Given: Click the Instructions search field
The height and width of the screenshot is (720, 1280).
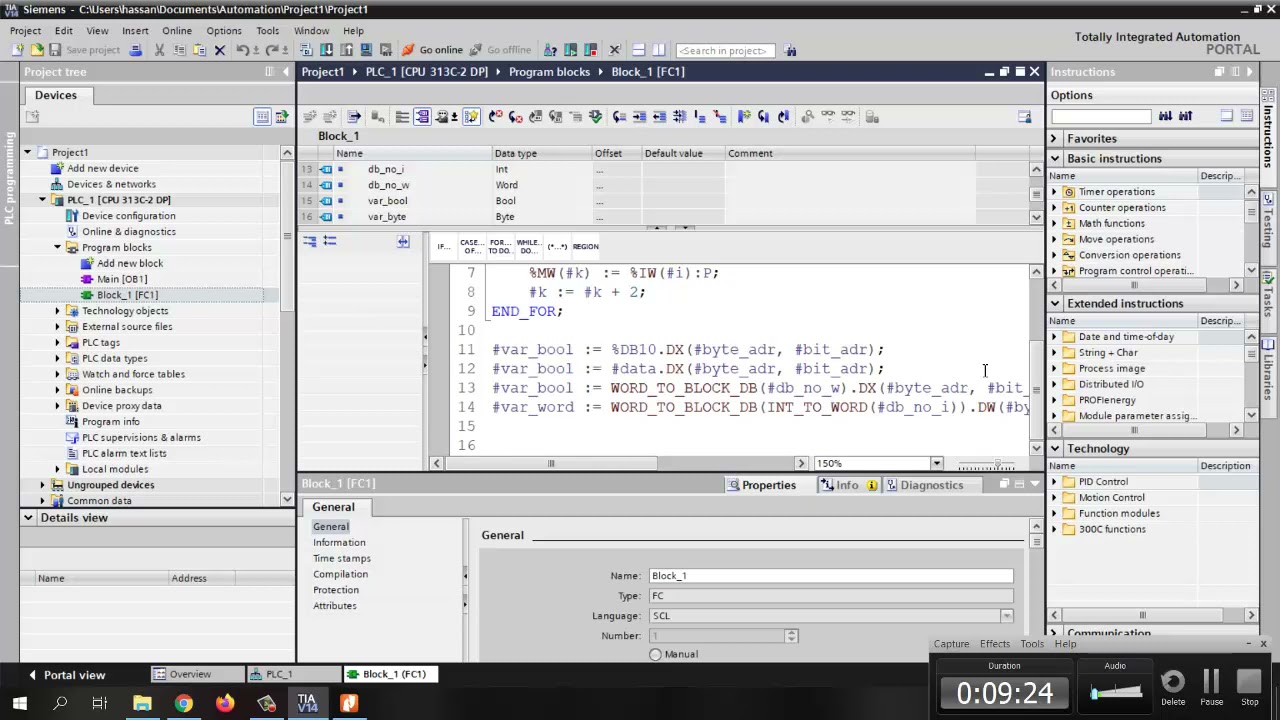Looking at the screenshot, I should (1101, 116).
